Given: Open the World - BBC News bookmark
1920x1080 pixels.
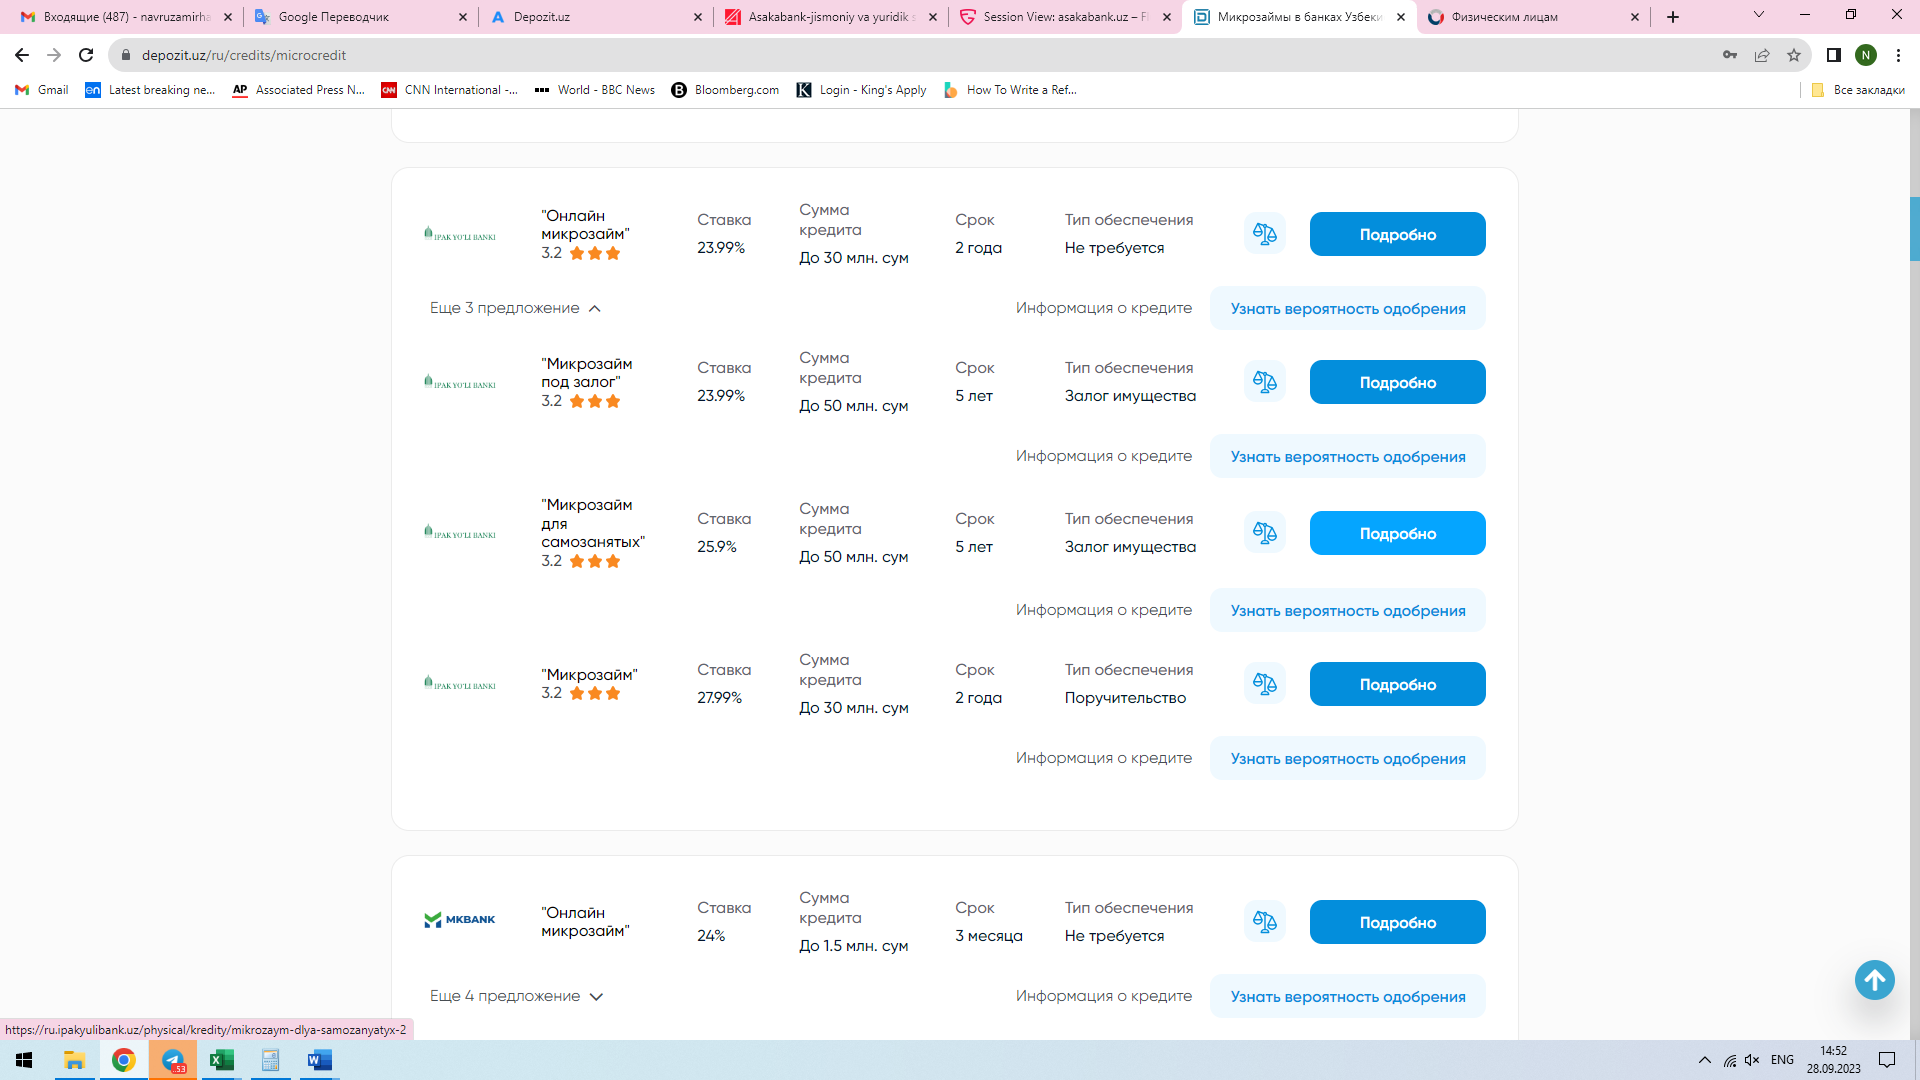Looking at the screenshot, I should pyautogui.click(x=594, y=90).
